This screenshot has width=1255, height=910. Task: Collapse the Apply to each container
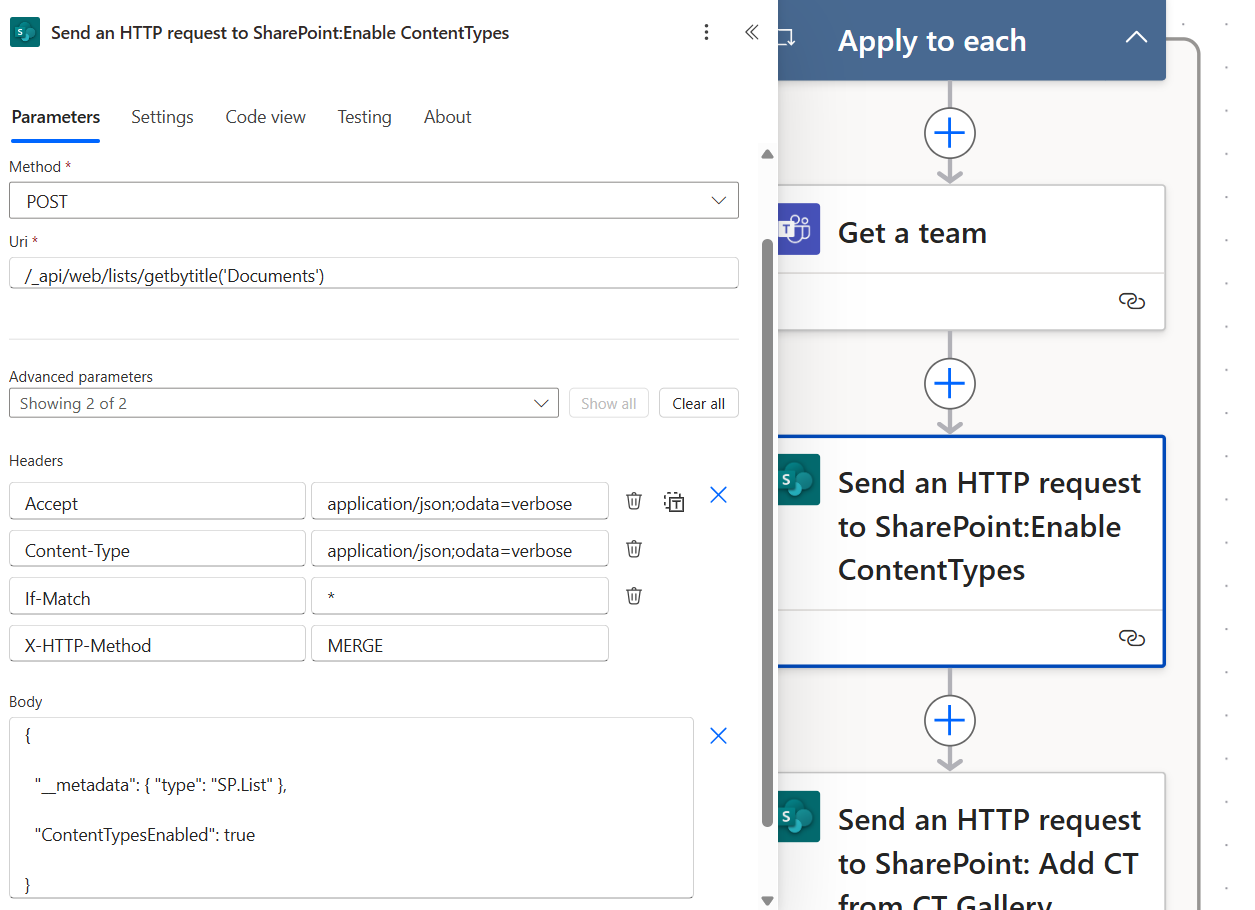[x=1136, y=38]
